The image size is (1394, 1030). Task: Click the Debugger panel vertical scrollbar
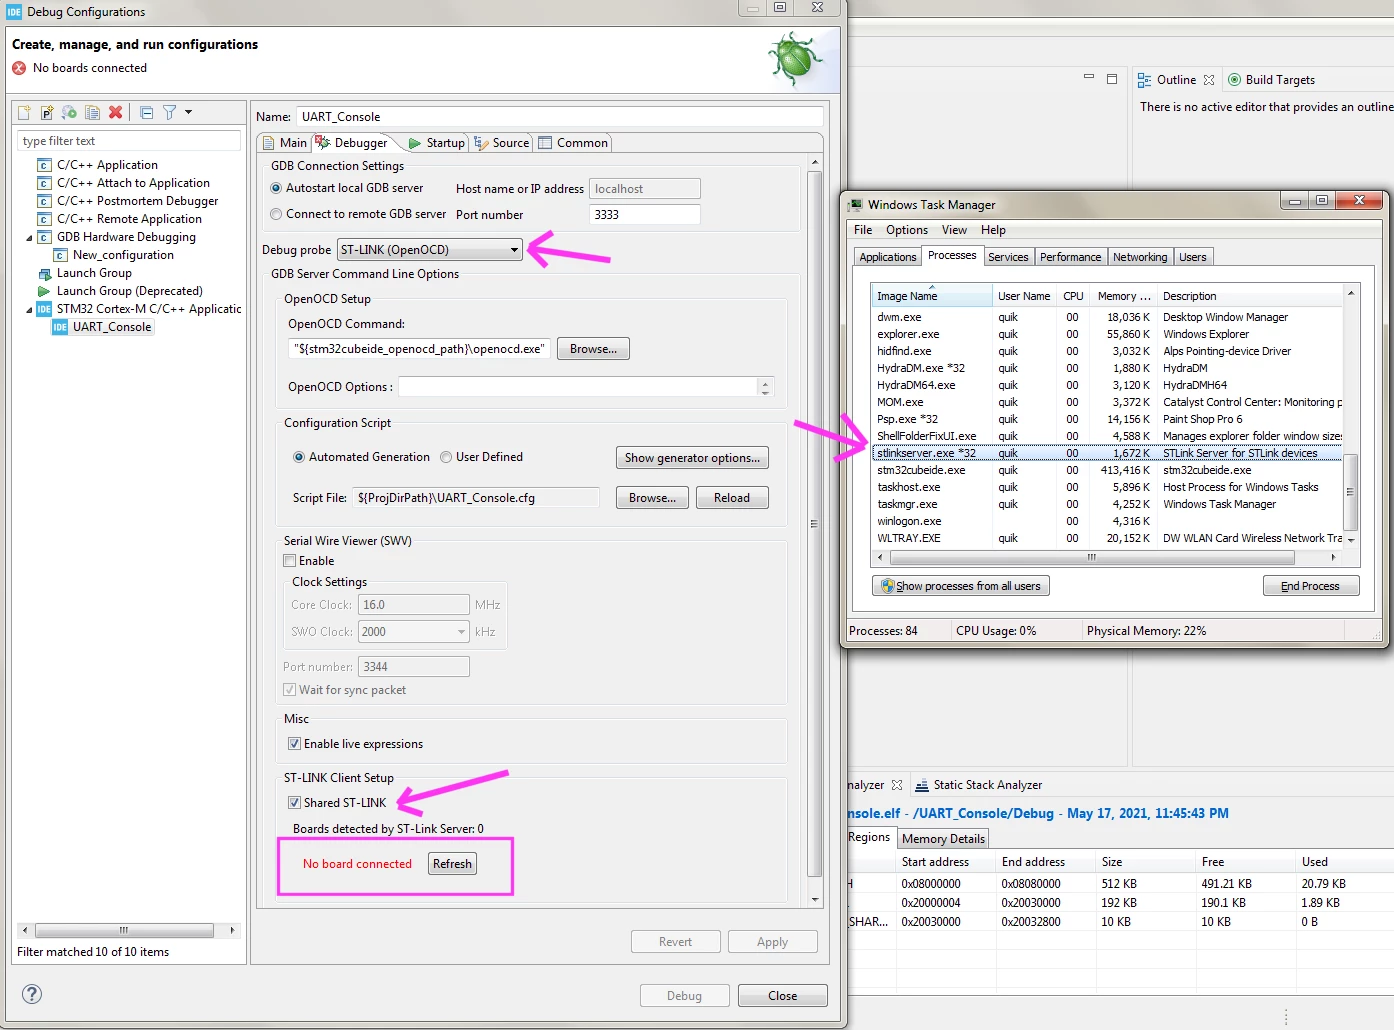[814, 523]
